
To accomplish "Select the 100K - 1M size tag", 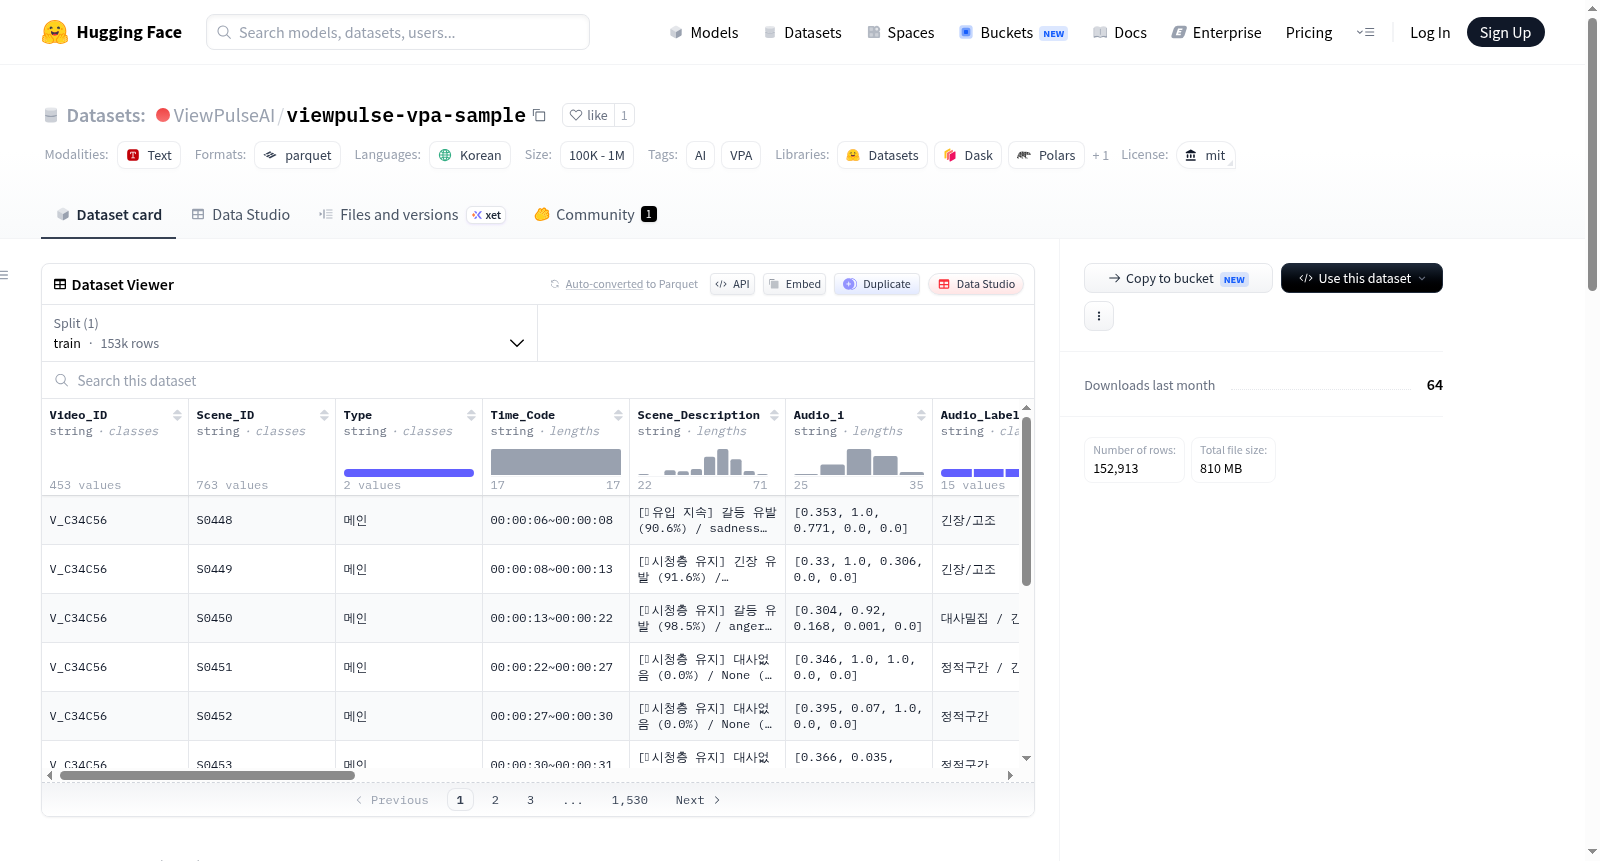I will (x=597, y=155).
